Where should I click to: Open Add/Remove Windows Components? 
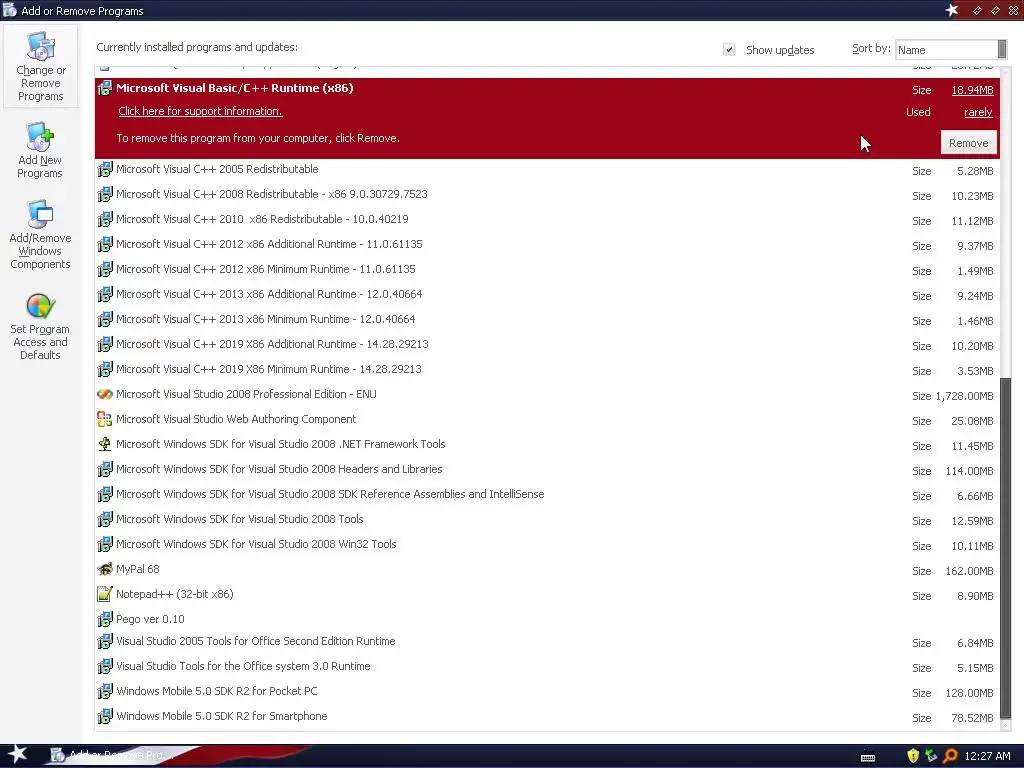(40, 234)
